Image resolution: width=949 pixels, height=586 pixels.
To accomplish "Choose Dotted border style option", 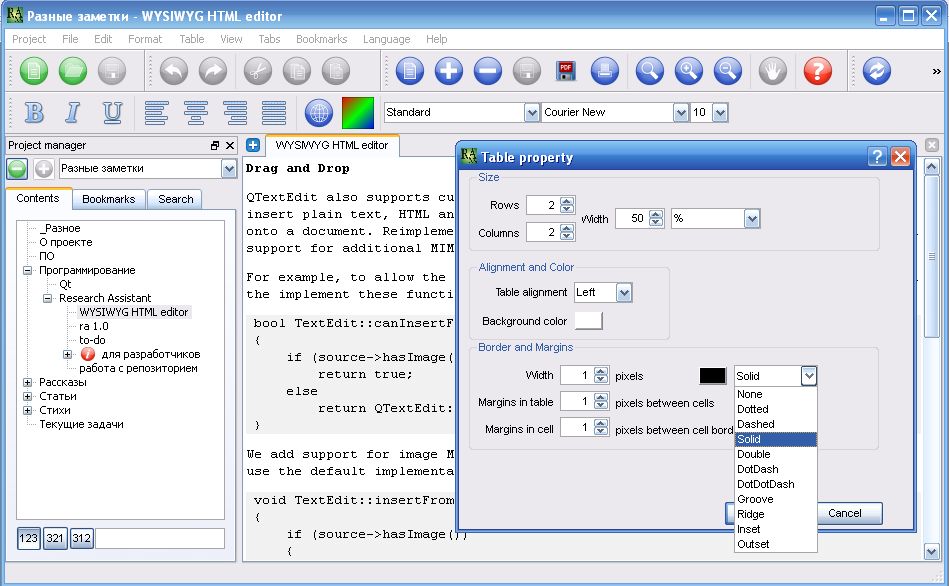I will (x=775, y=409).
